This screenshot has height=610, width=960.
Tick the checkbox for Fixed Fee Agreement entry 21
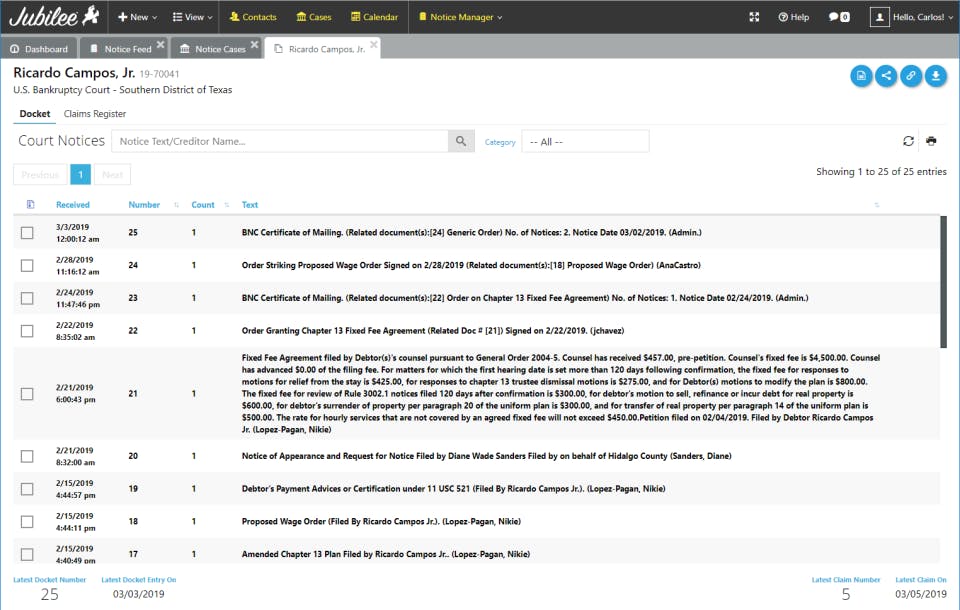pyautogui.click(x=27, y=394)
